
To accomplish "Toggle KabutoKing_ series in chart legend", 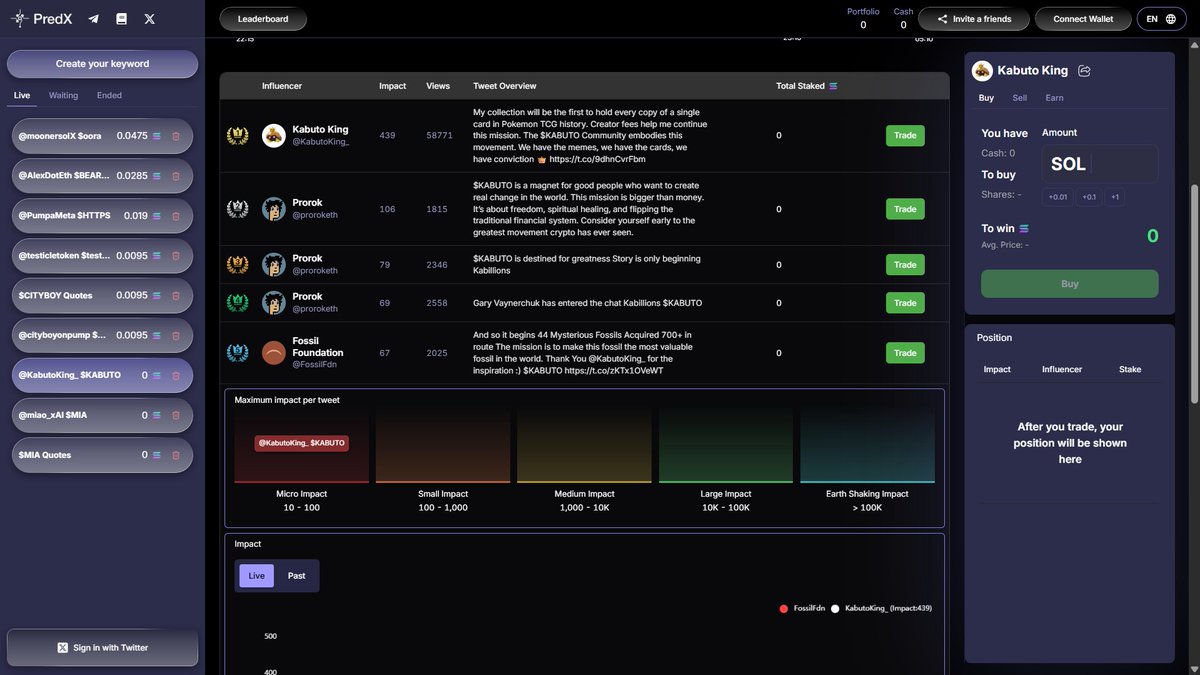I will coord(882,608).
